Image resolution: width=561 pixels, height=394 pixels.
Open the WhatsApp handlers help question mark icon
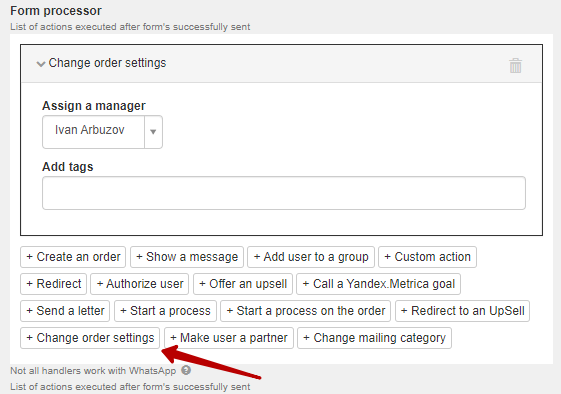click(186, 370)
